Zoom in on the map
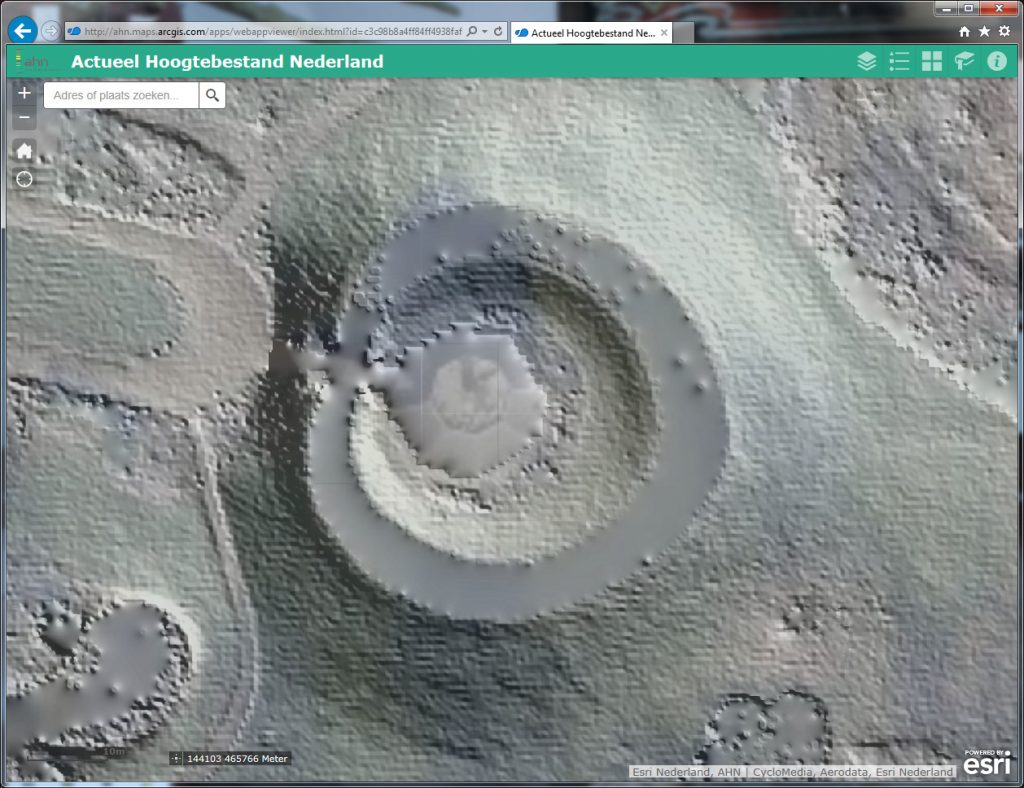The height and width of the screenshot is (788, 1024). (25, 93)
